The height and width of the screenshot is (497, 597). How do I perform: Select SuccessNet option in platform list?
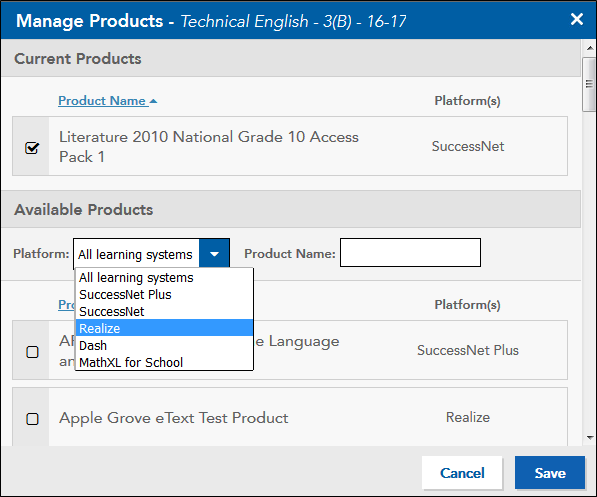click(x=164, y=312)
